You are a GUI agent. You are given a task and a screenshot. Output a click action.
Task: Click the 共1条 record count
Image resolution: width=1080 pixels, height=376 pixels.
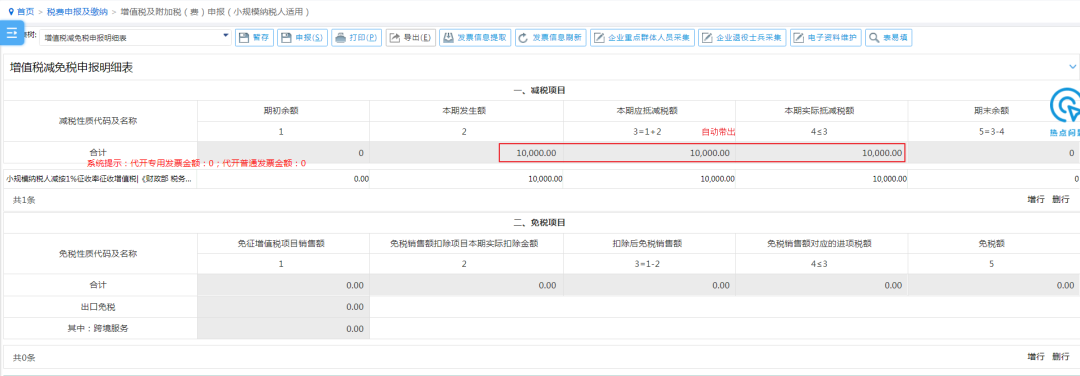(24, 199)
